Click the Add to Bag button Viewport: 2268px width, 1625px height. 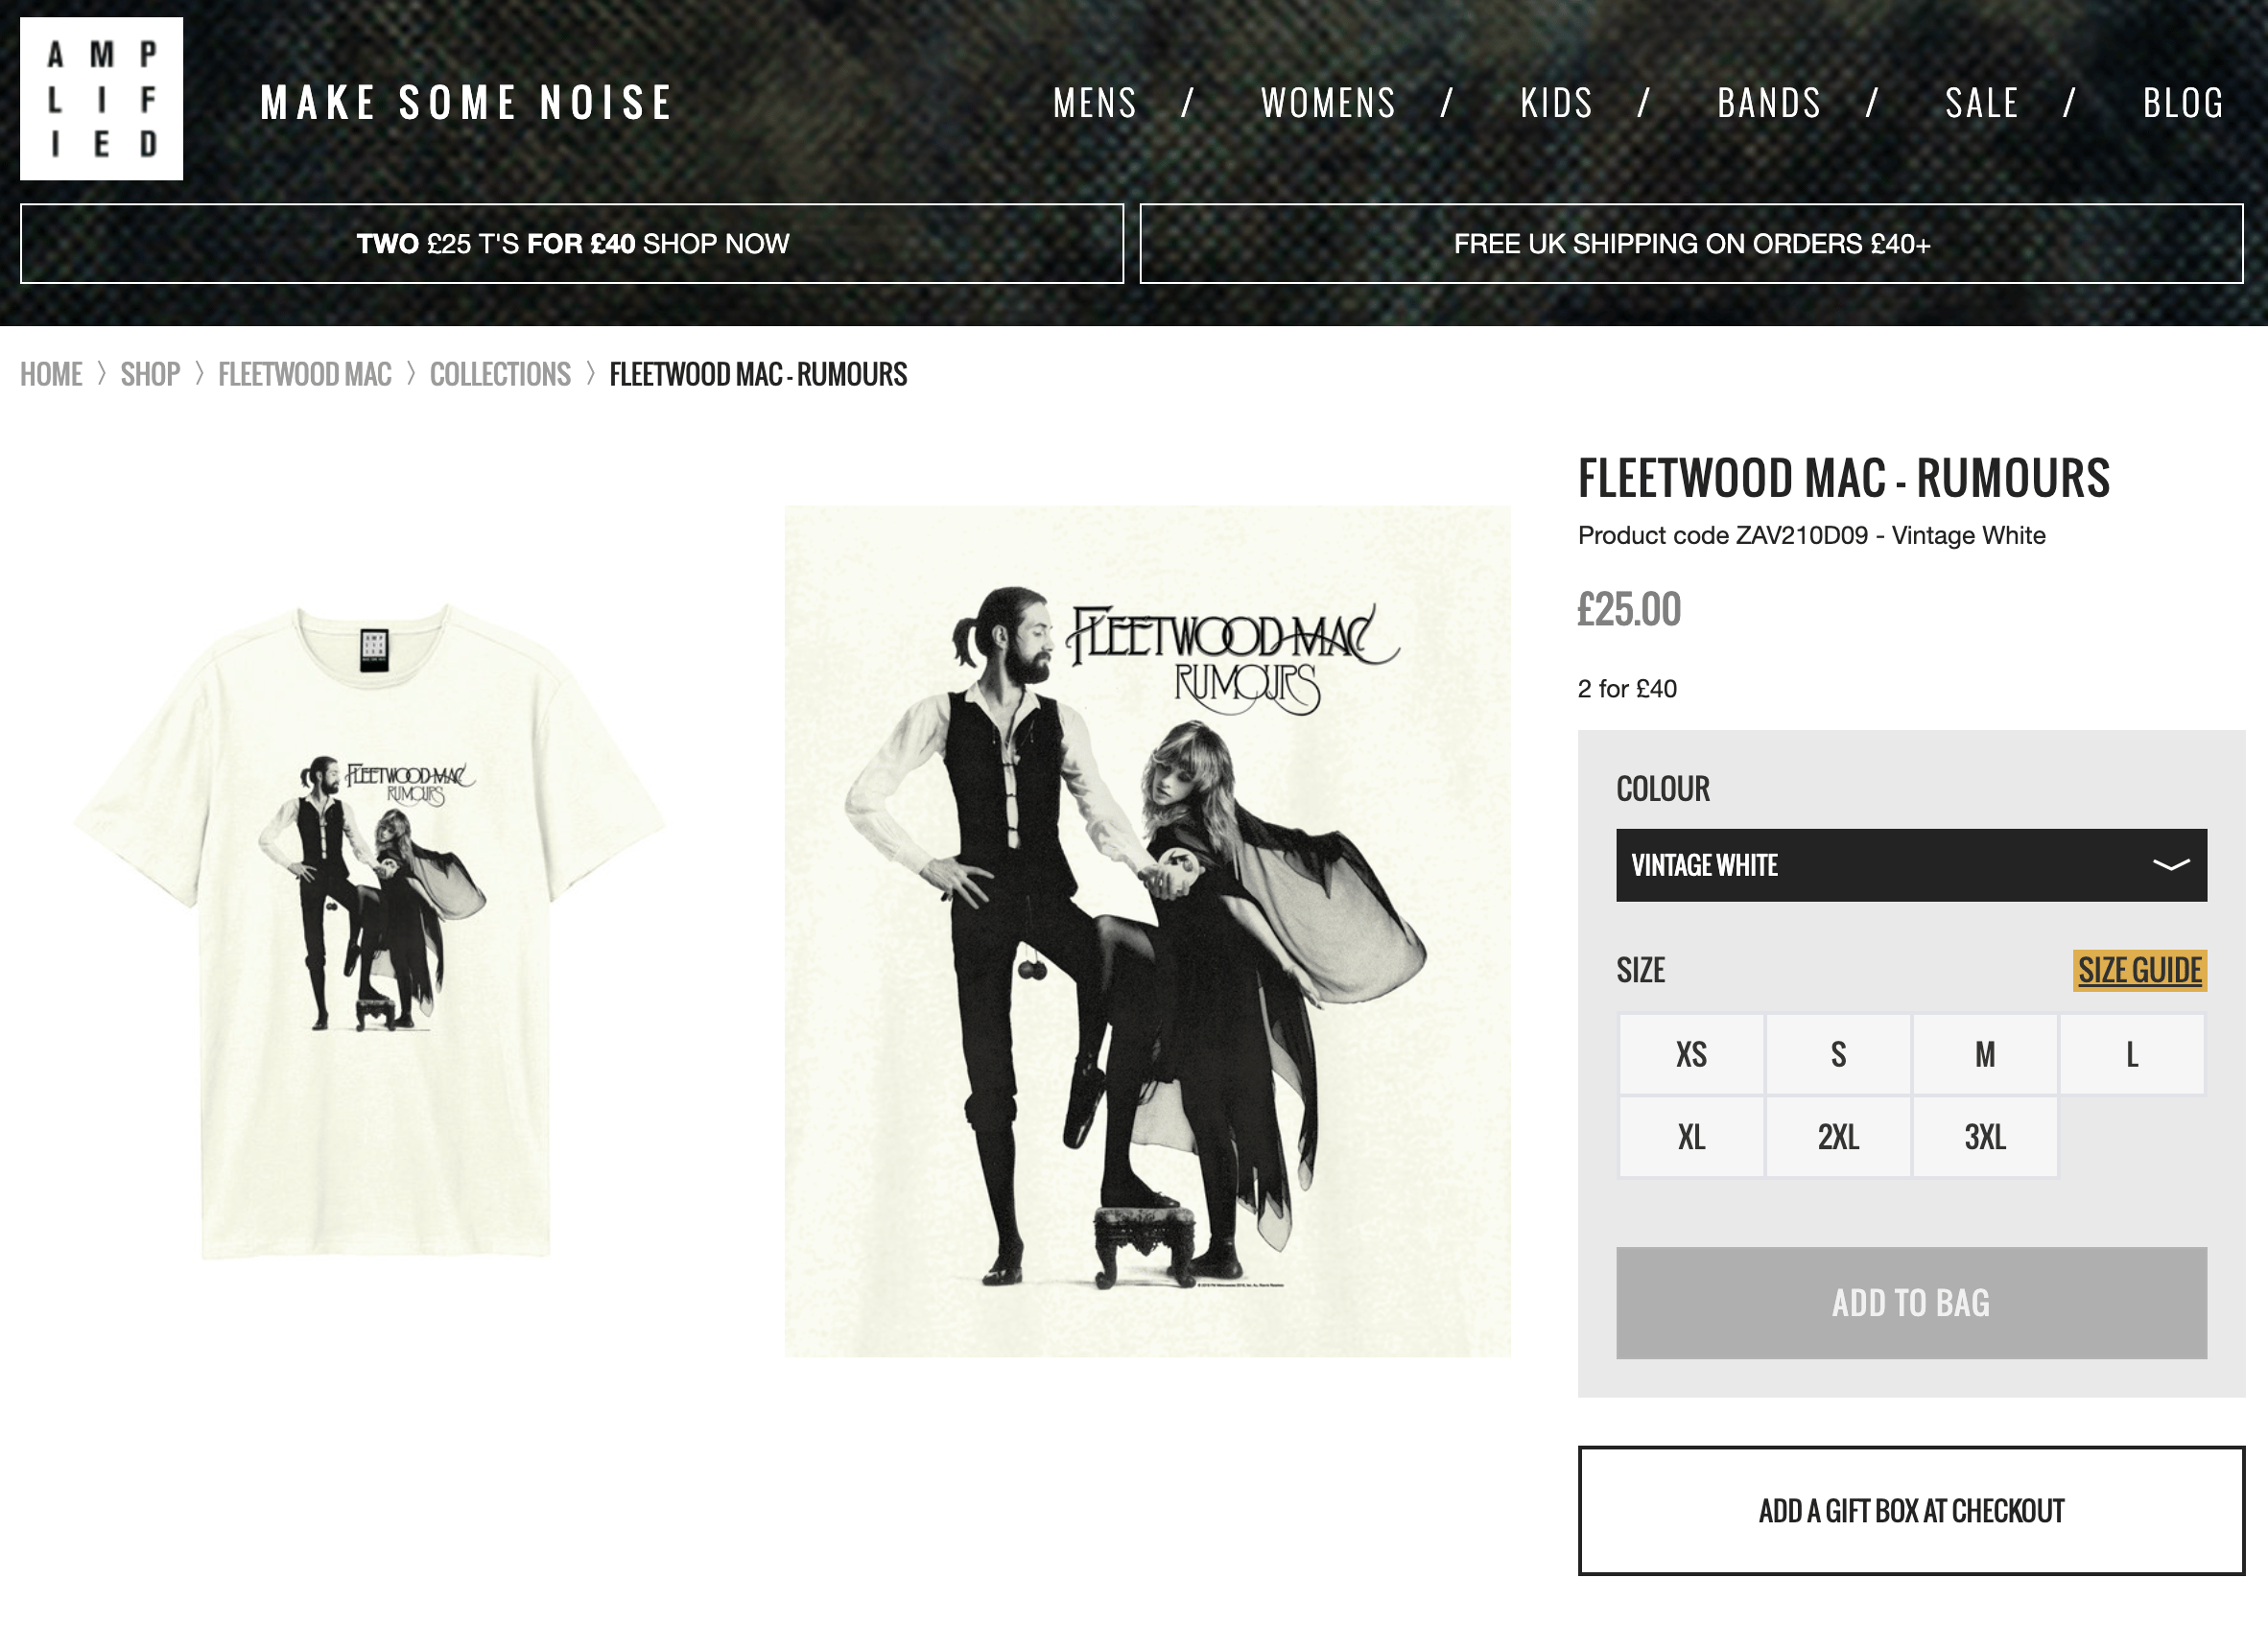[x=1911, y=1303]
